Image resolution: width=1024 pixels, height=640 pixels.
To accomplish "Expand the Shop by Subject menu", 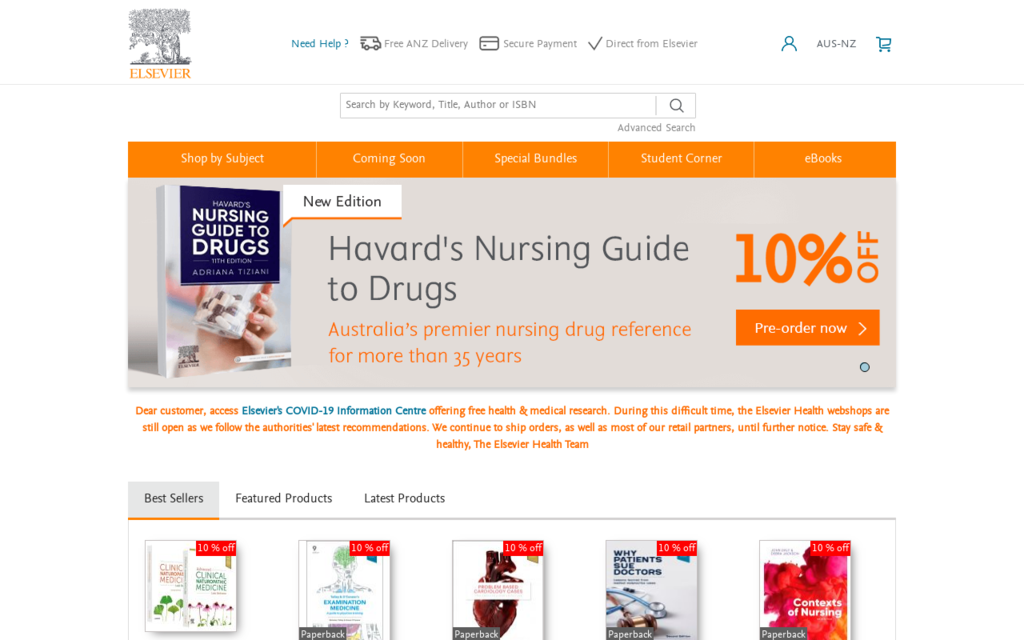I will [222, 159].
